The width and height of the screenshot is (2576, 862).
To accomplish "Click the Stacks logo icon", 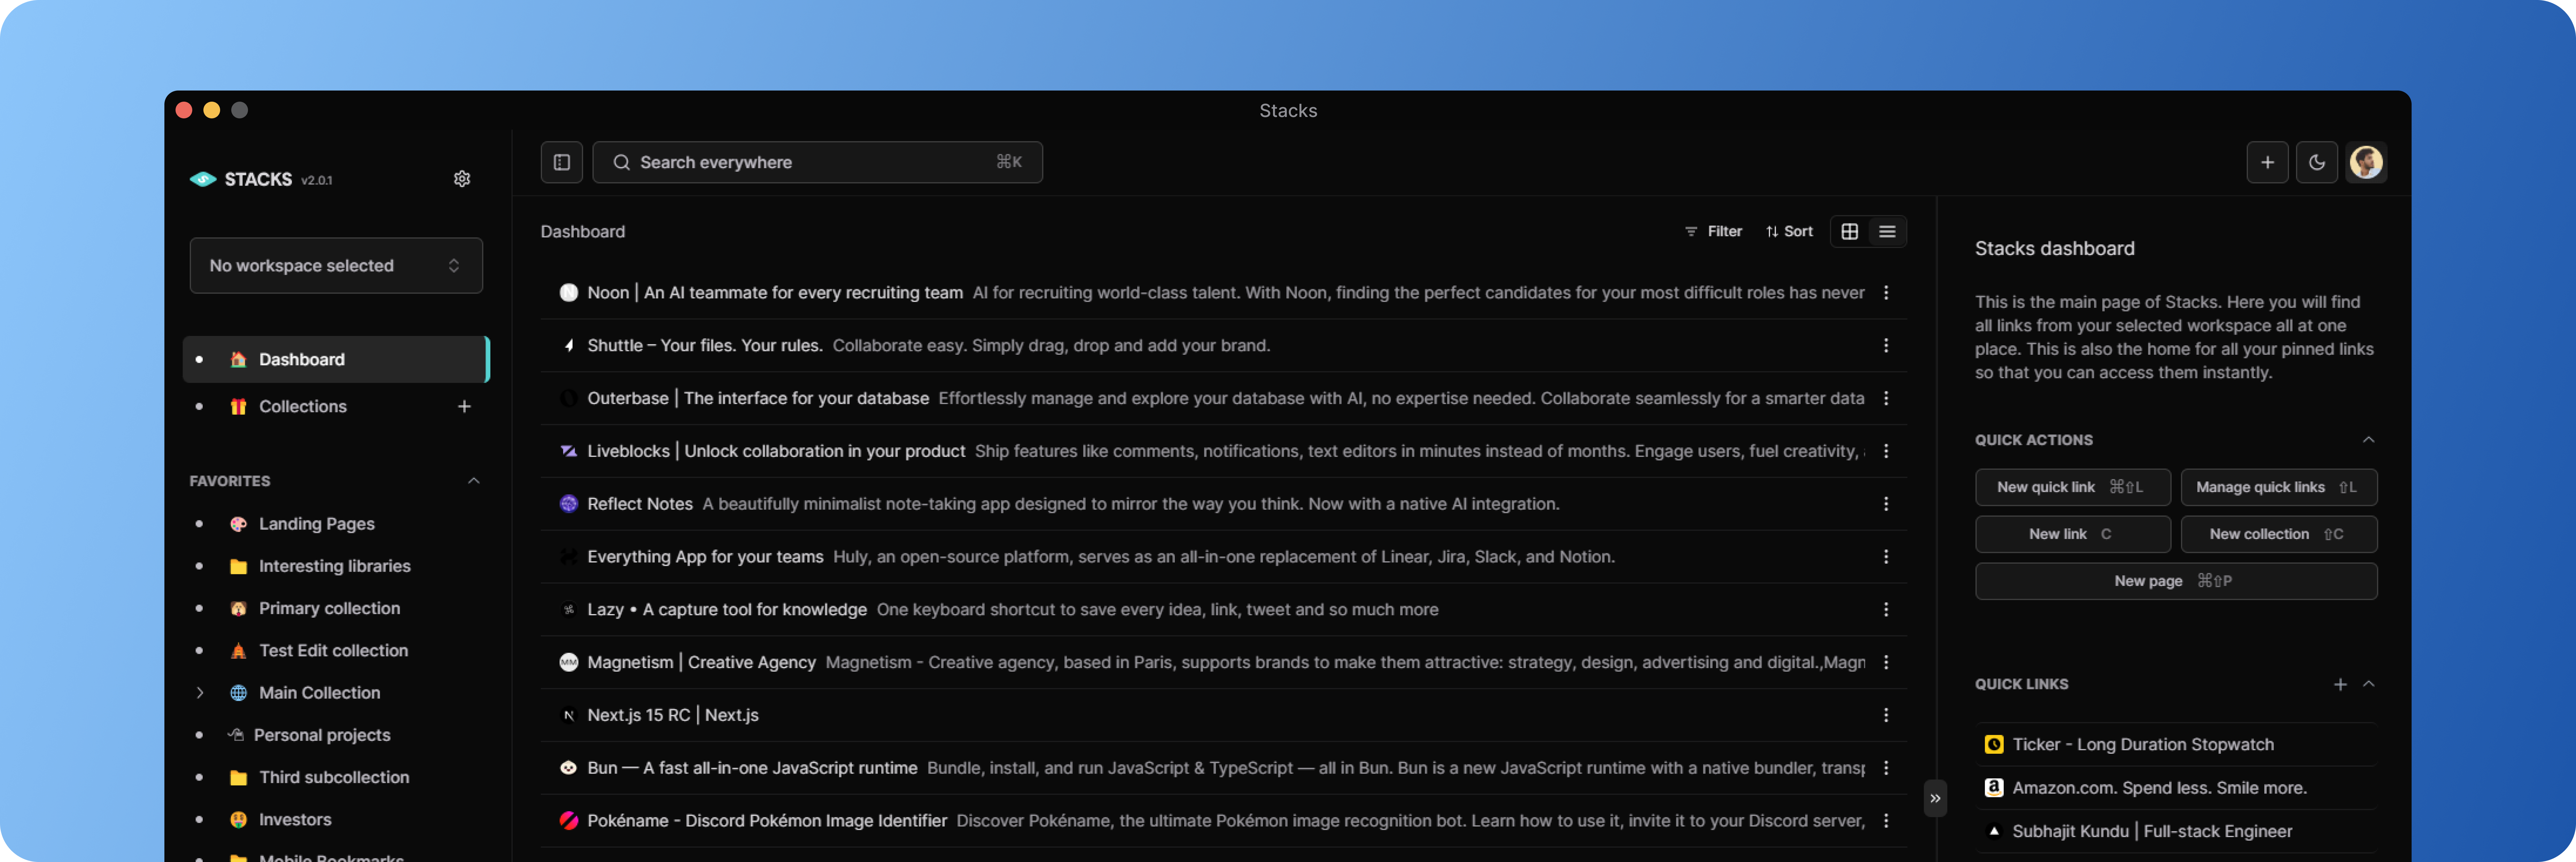I will click(203, 179).
